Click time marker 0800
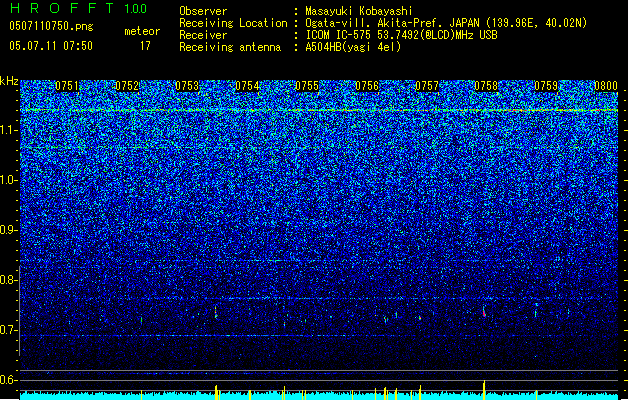 click(606, 86)
